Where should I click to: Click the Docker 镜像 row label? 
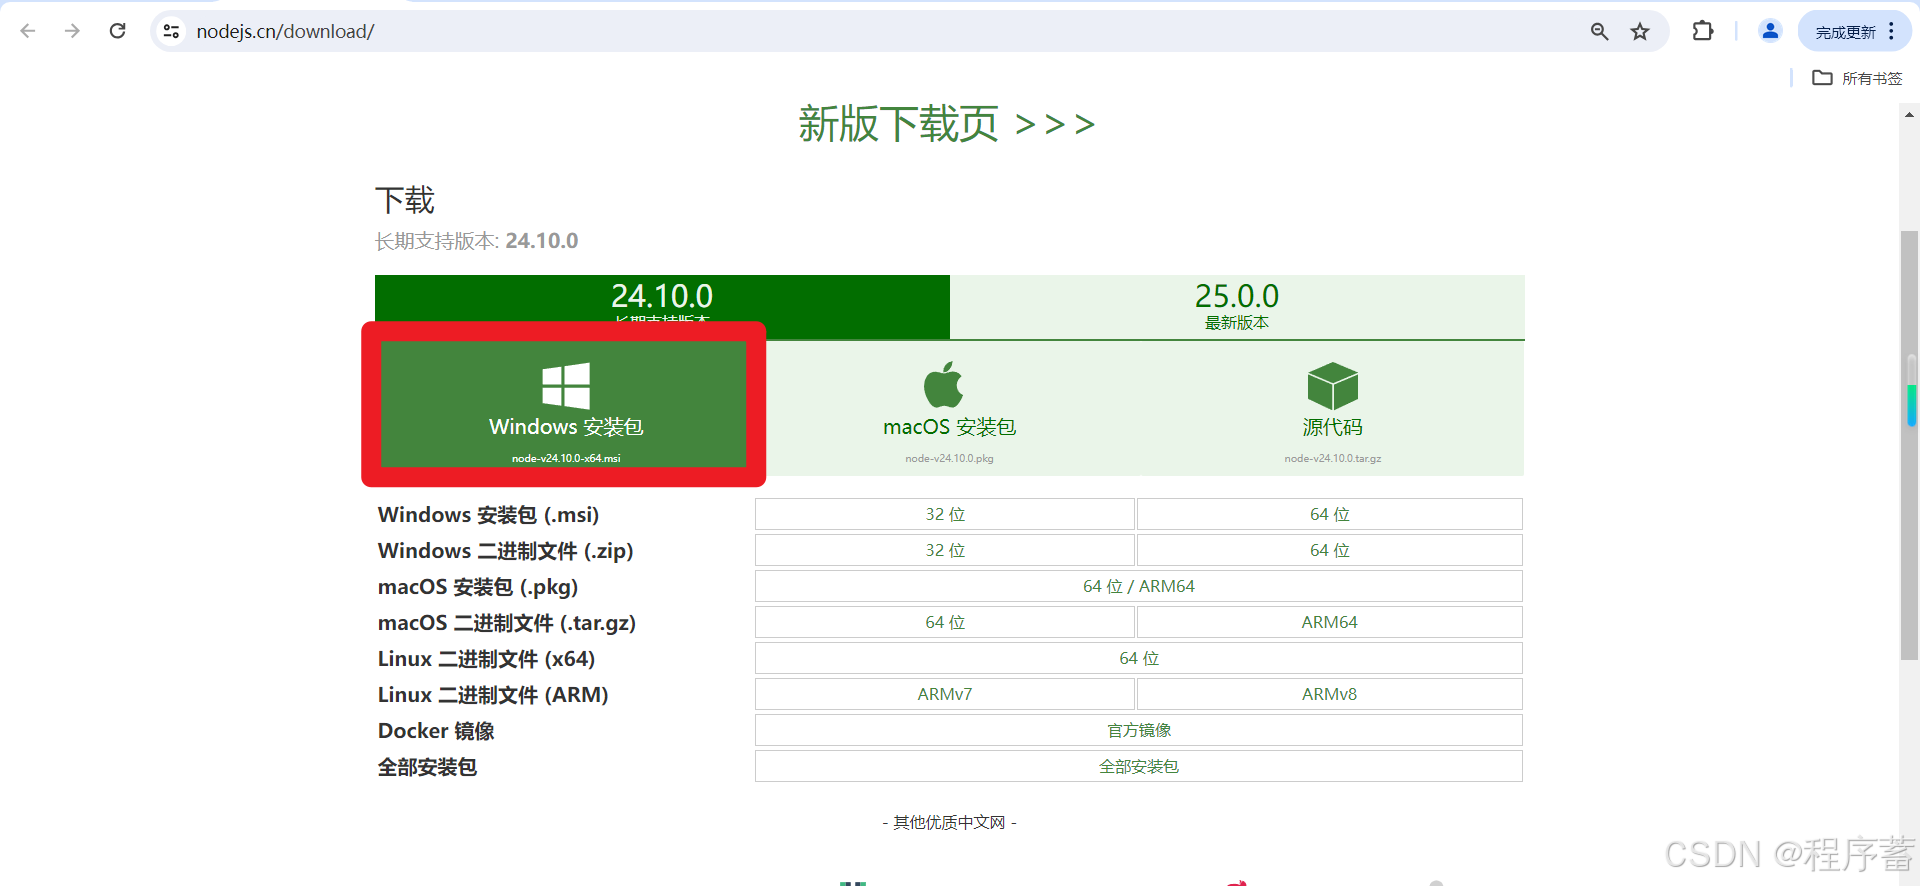tap(436, 731)
